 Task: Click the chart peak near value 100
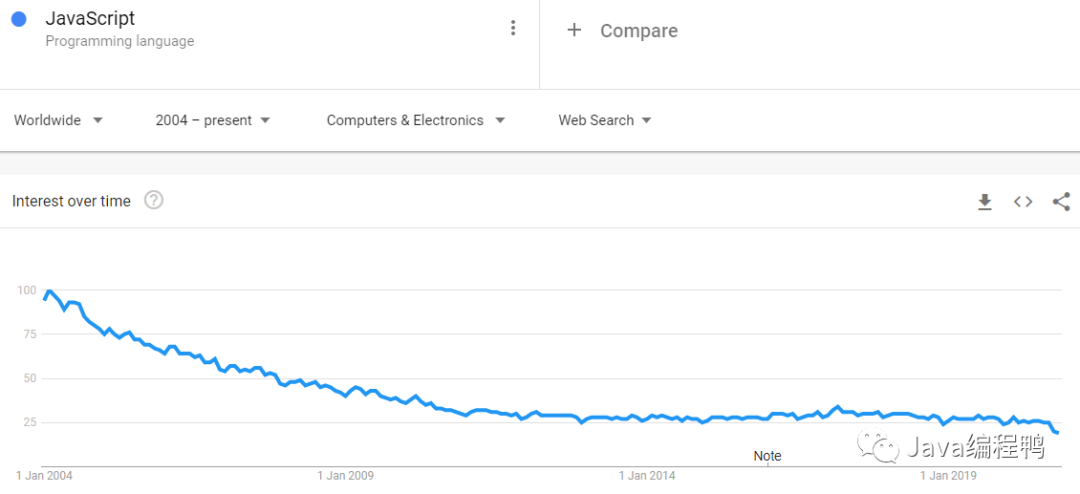[49, 291]
